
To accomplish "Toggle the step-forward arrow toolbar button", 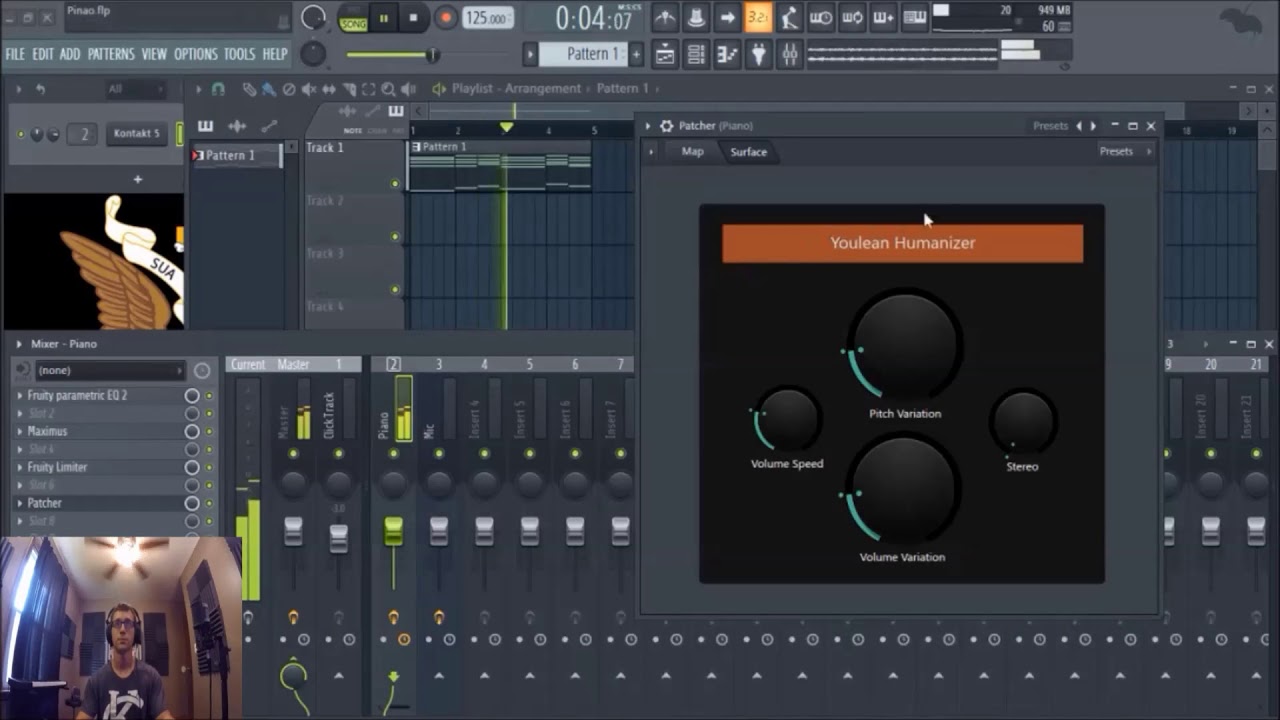I will coord(727,17).
